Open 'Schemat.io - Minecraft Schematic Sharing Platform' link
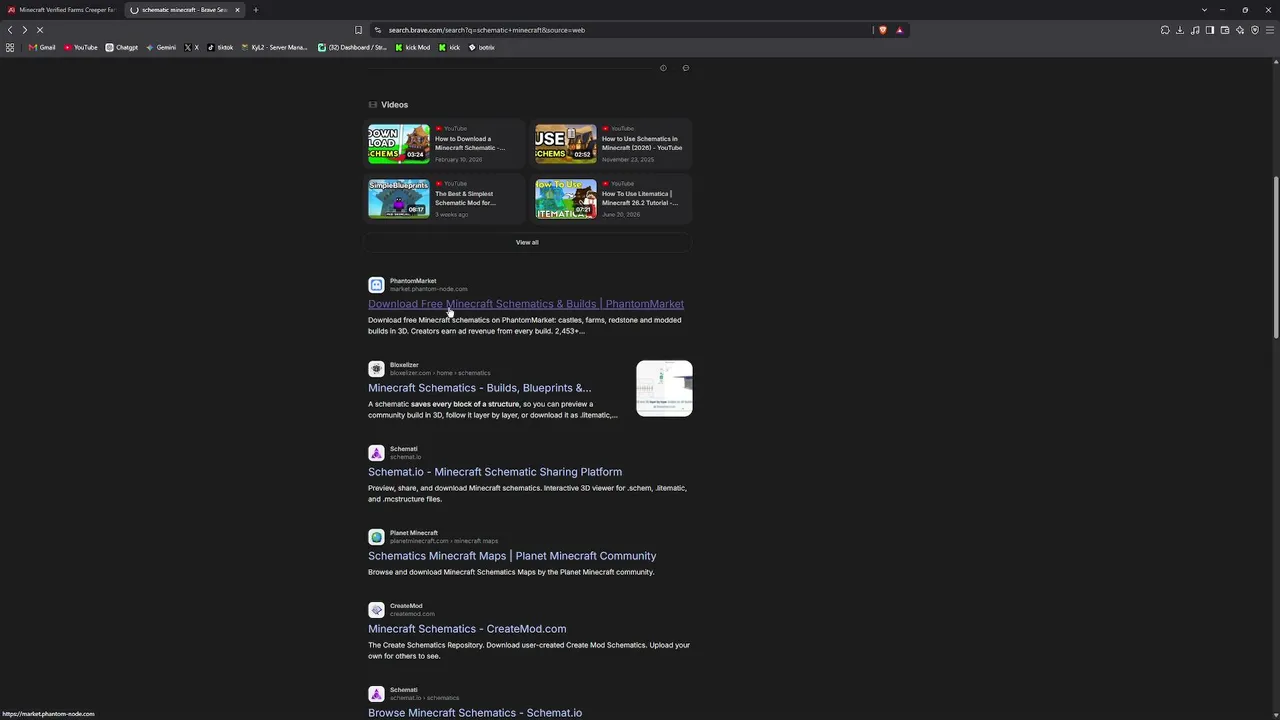 click(x=495, y=472)
